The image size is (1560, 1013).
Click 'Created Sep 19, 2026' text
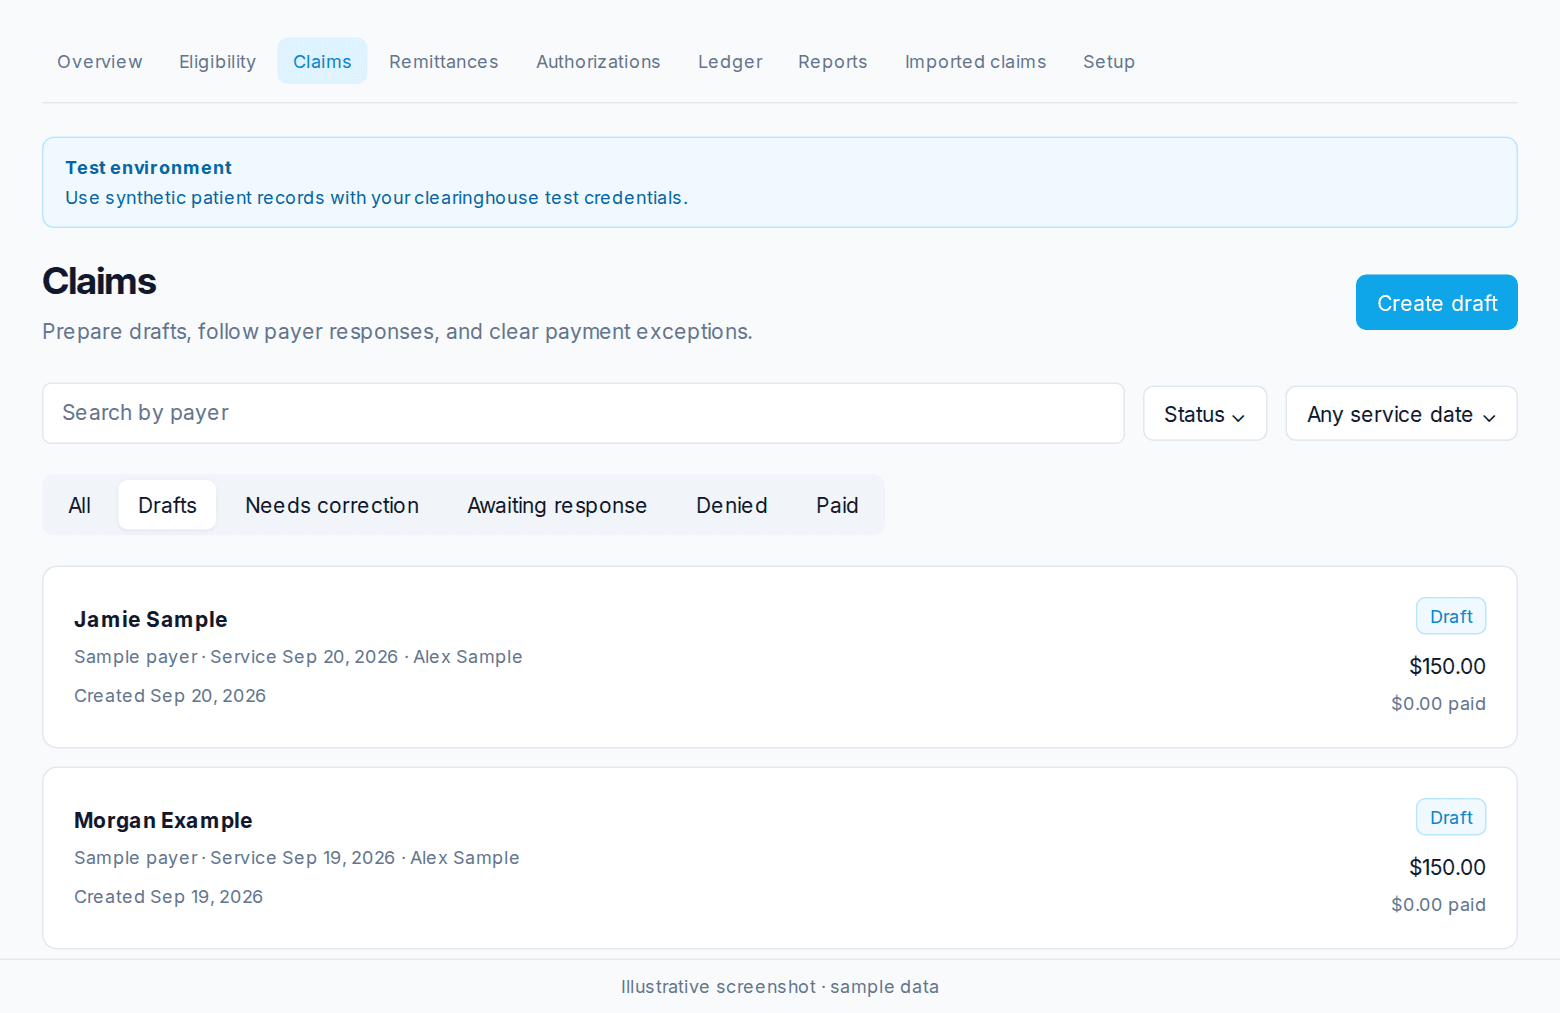[x=169, y=897]
